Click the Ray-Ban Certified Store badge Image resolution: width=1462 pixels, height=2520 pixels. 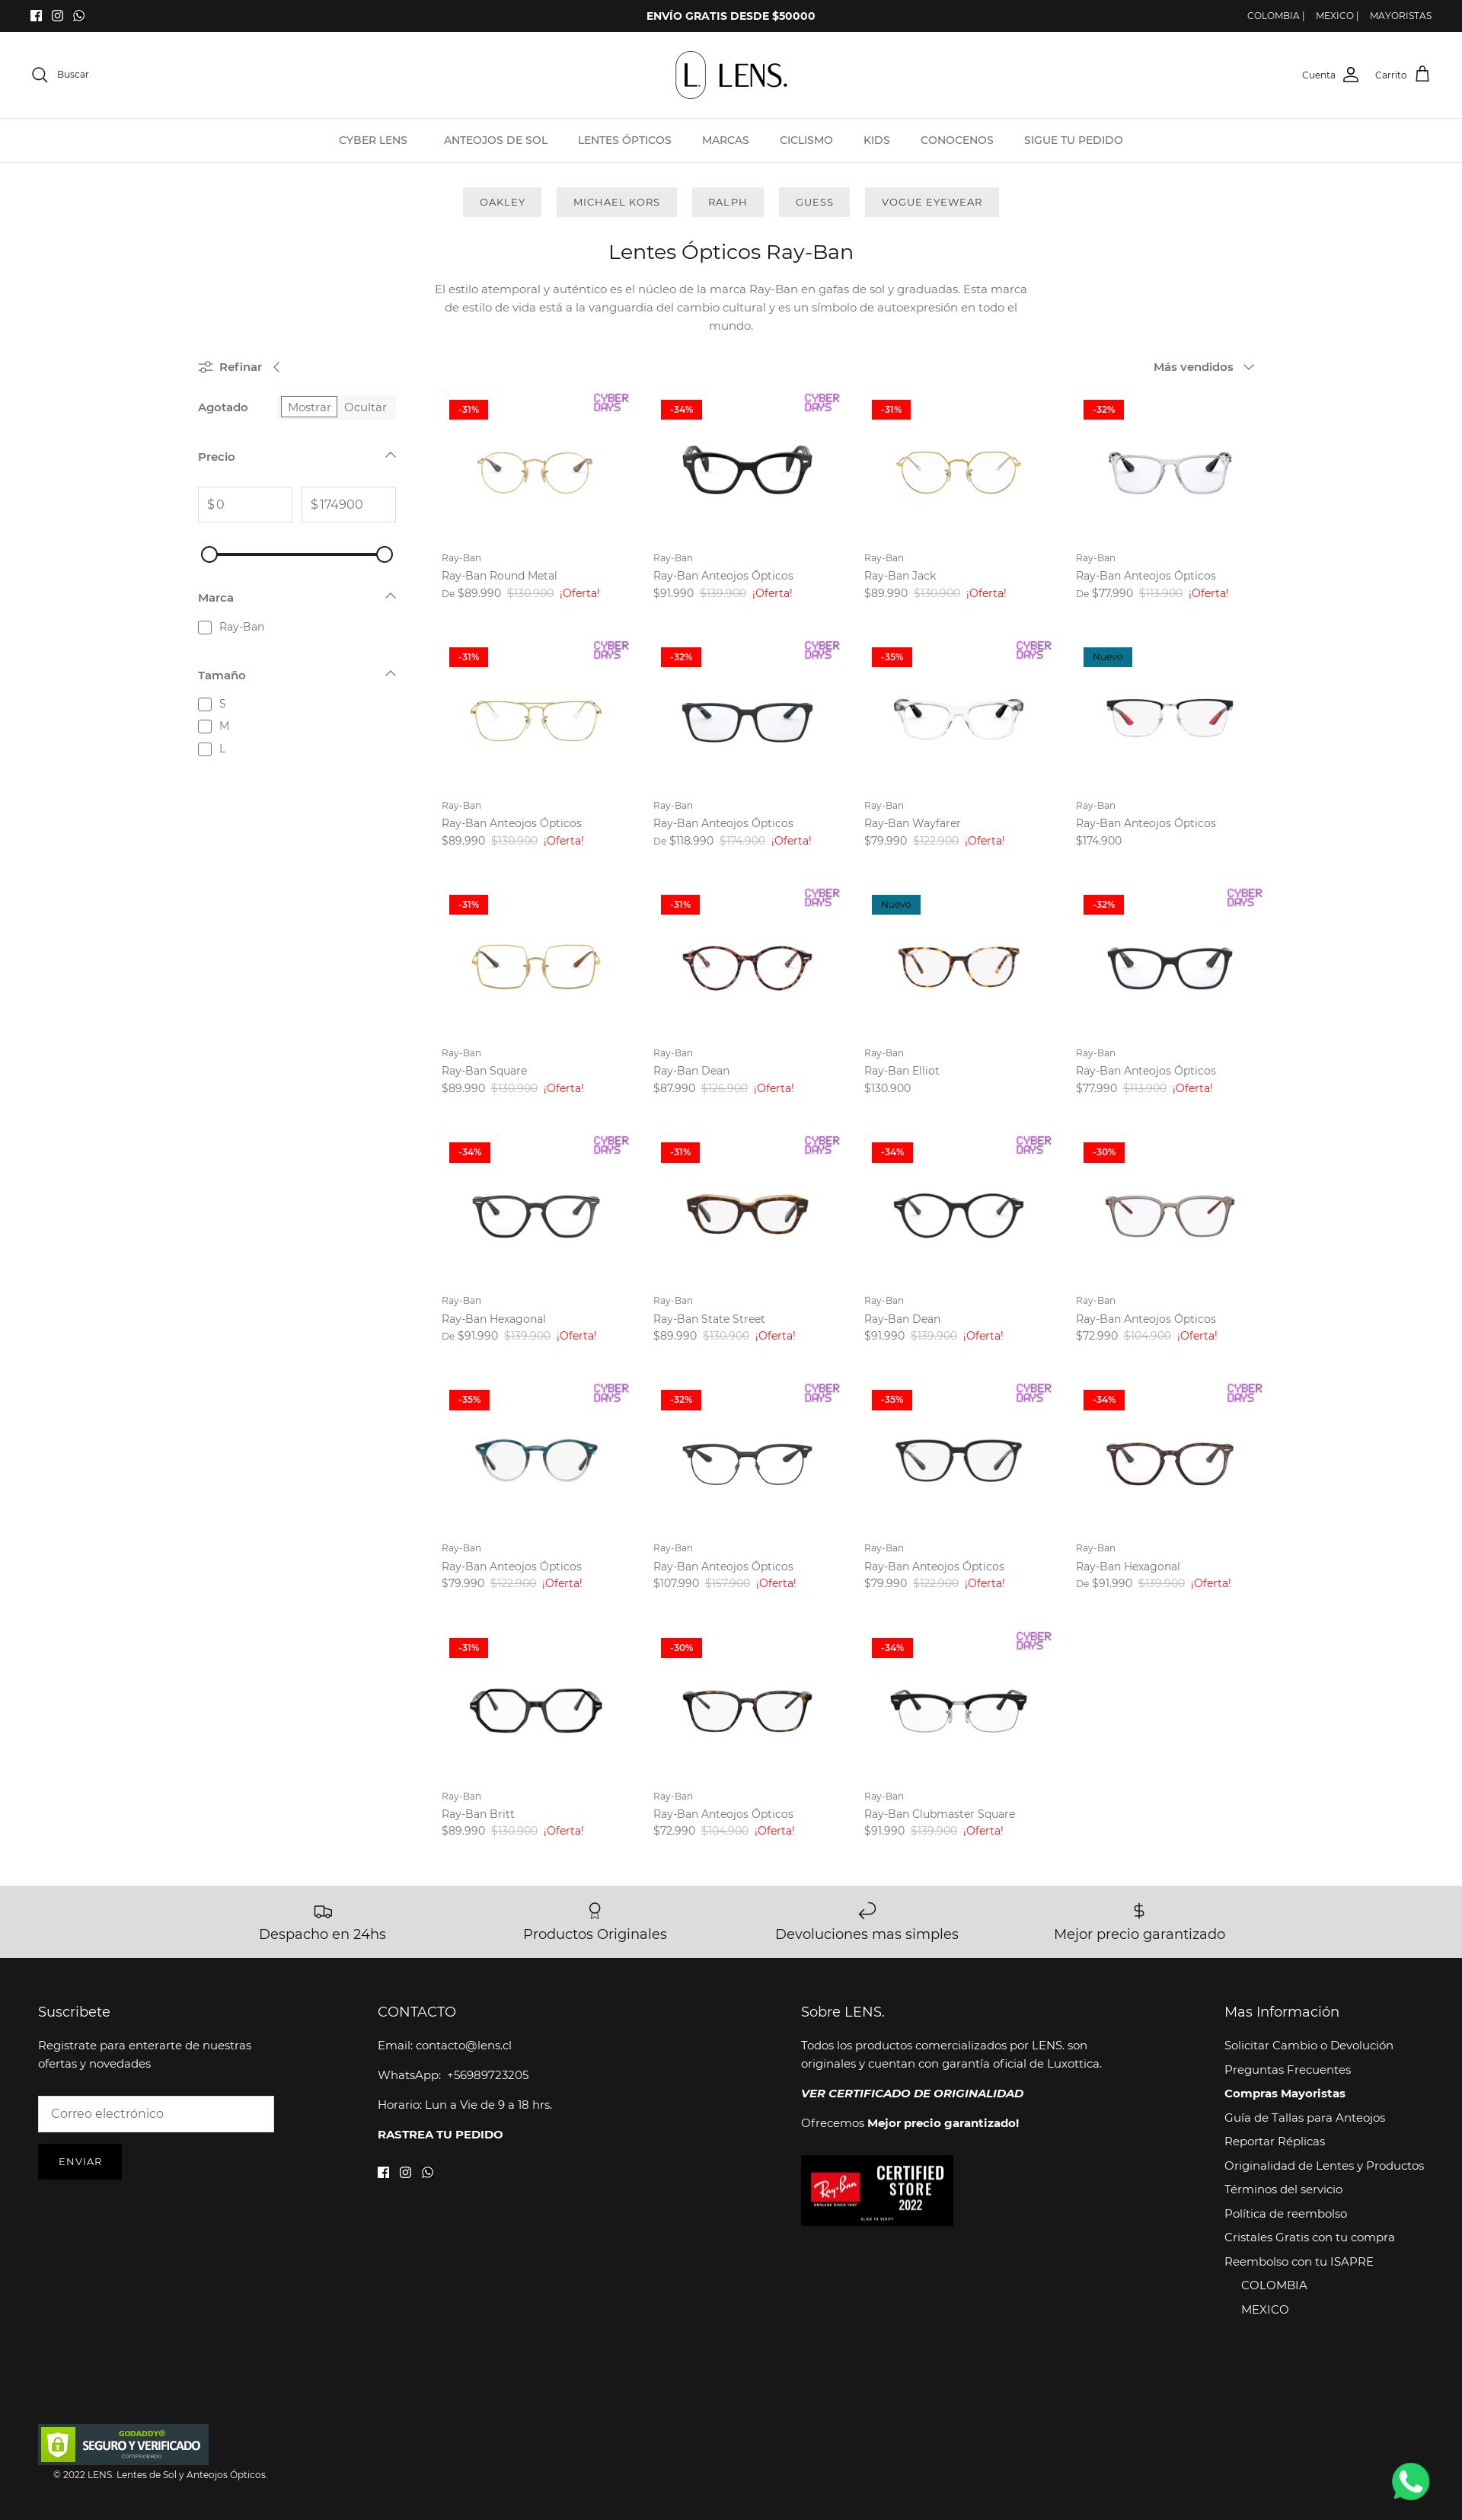click(x=877, y=2190)
